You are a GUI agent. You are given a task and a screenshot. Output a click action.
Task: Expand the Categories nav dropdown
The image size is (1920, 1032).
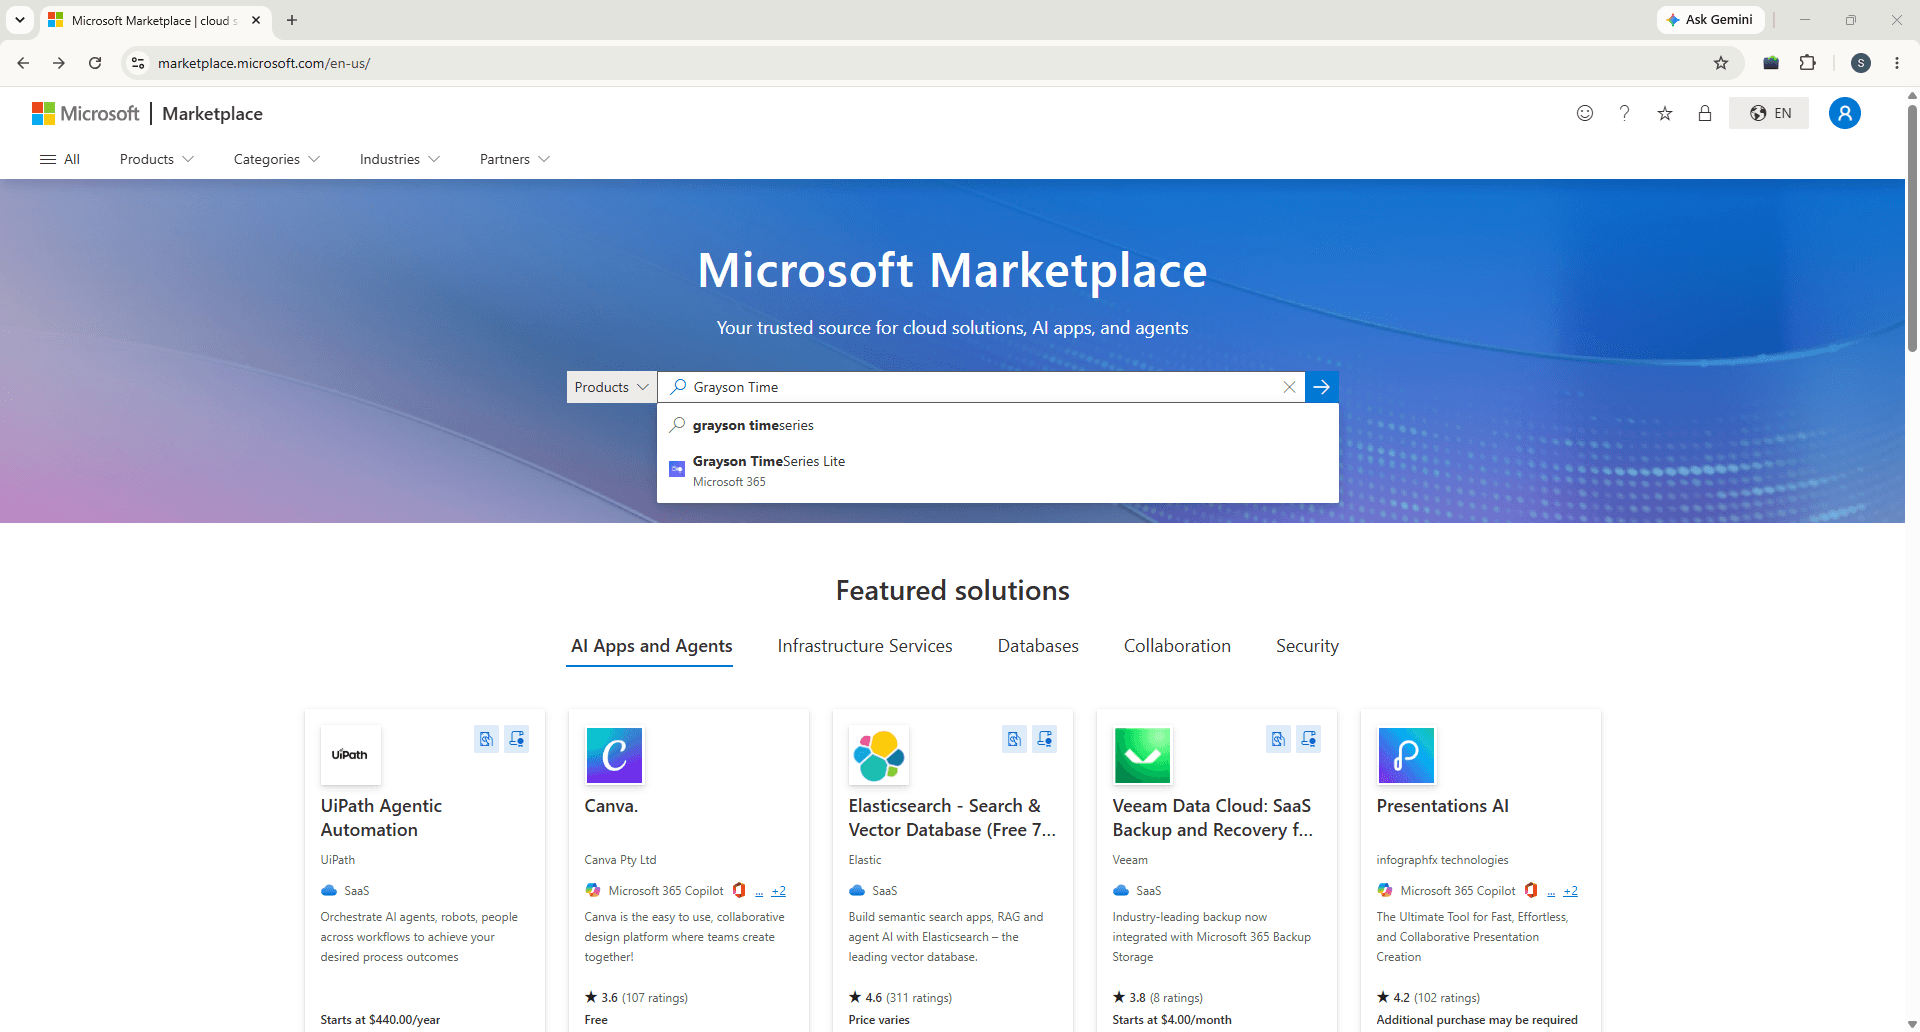(x=277, y=159)
